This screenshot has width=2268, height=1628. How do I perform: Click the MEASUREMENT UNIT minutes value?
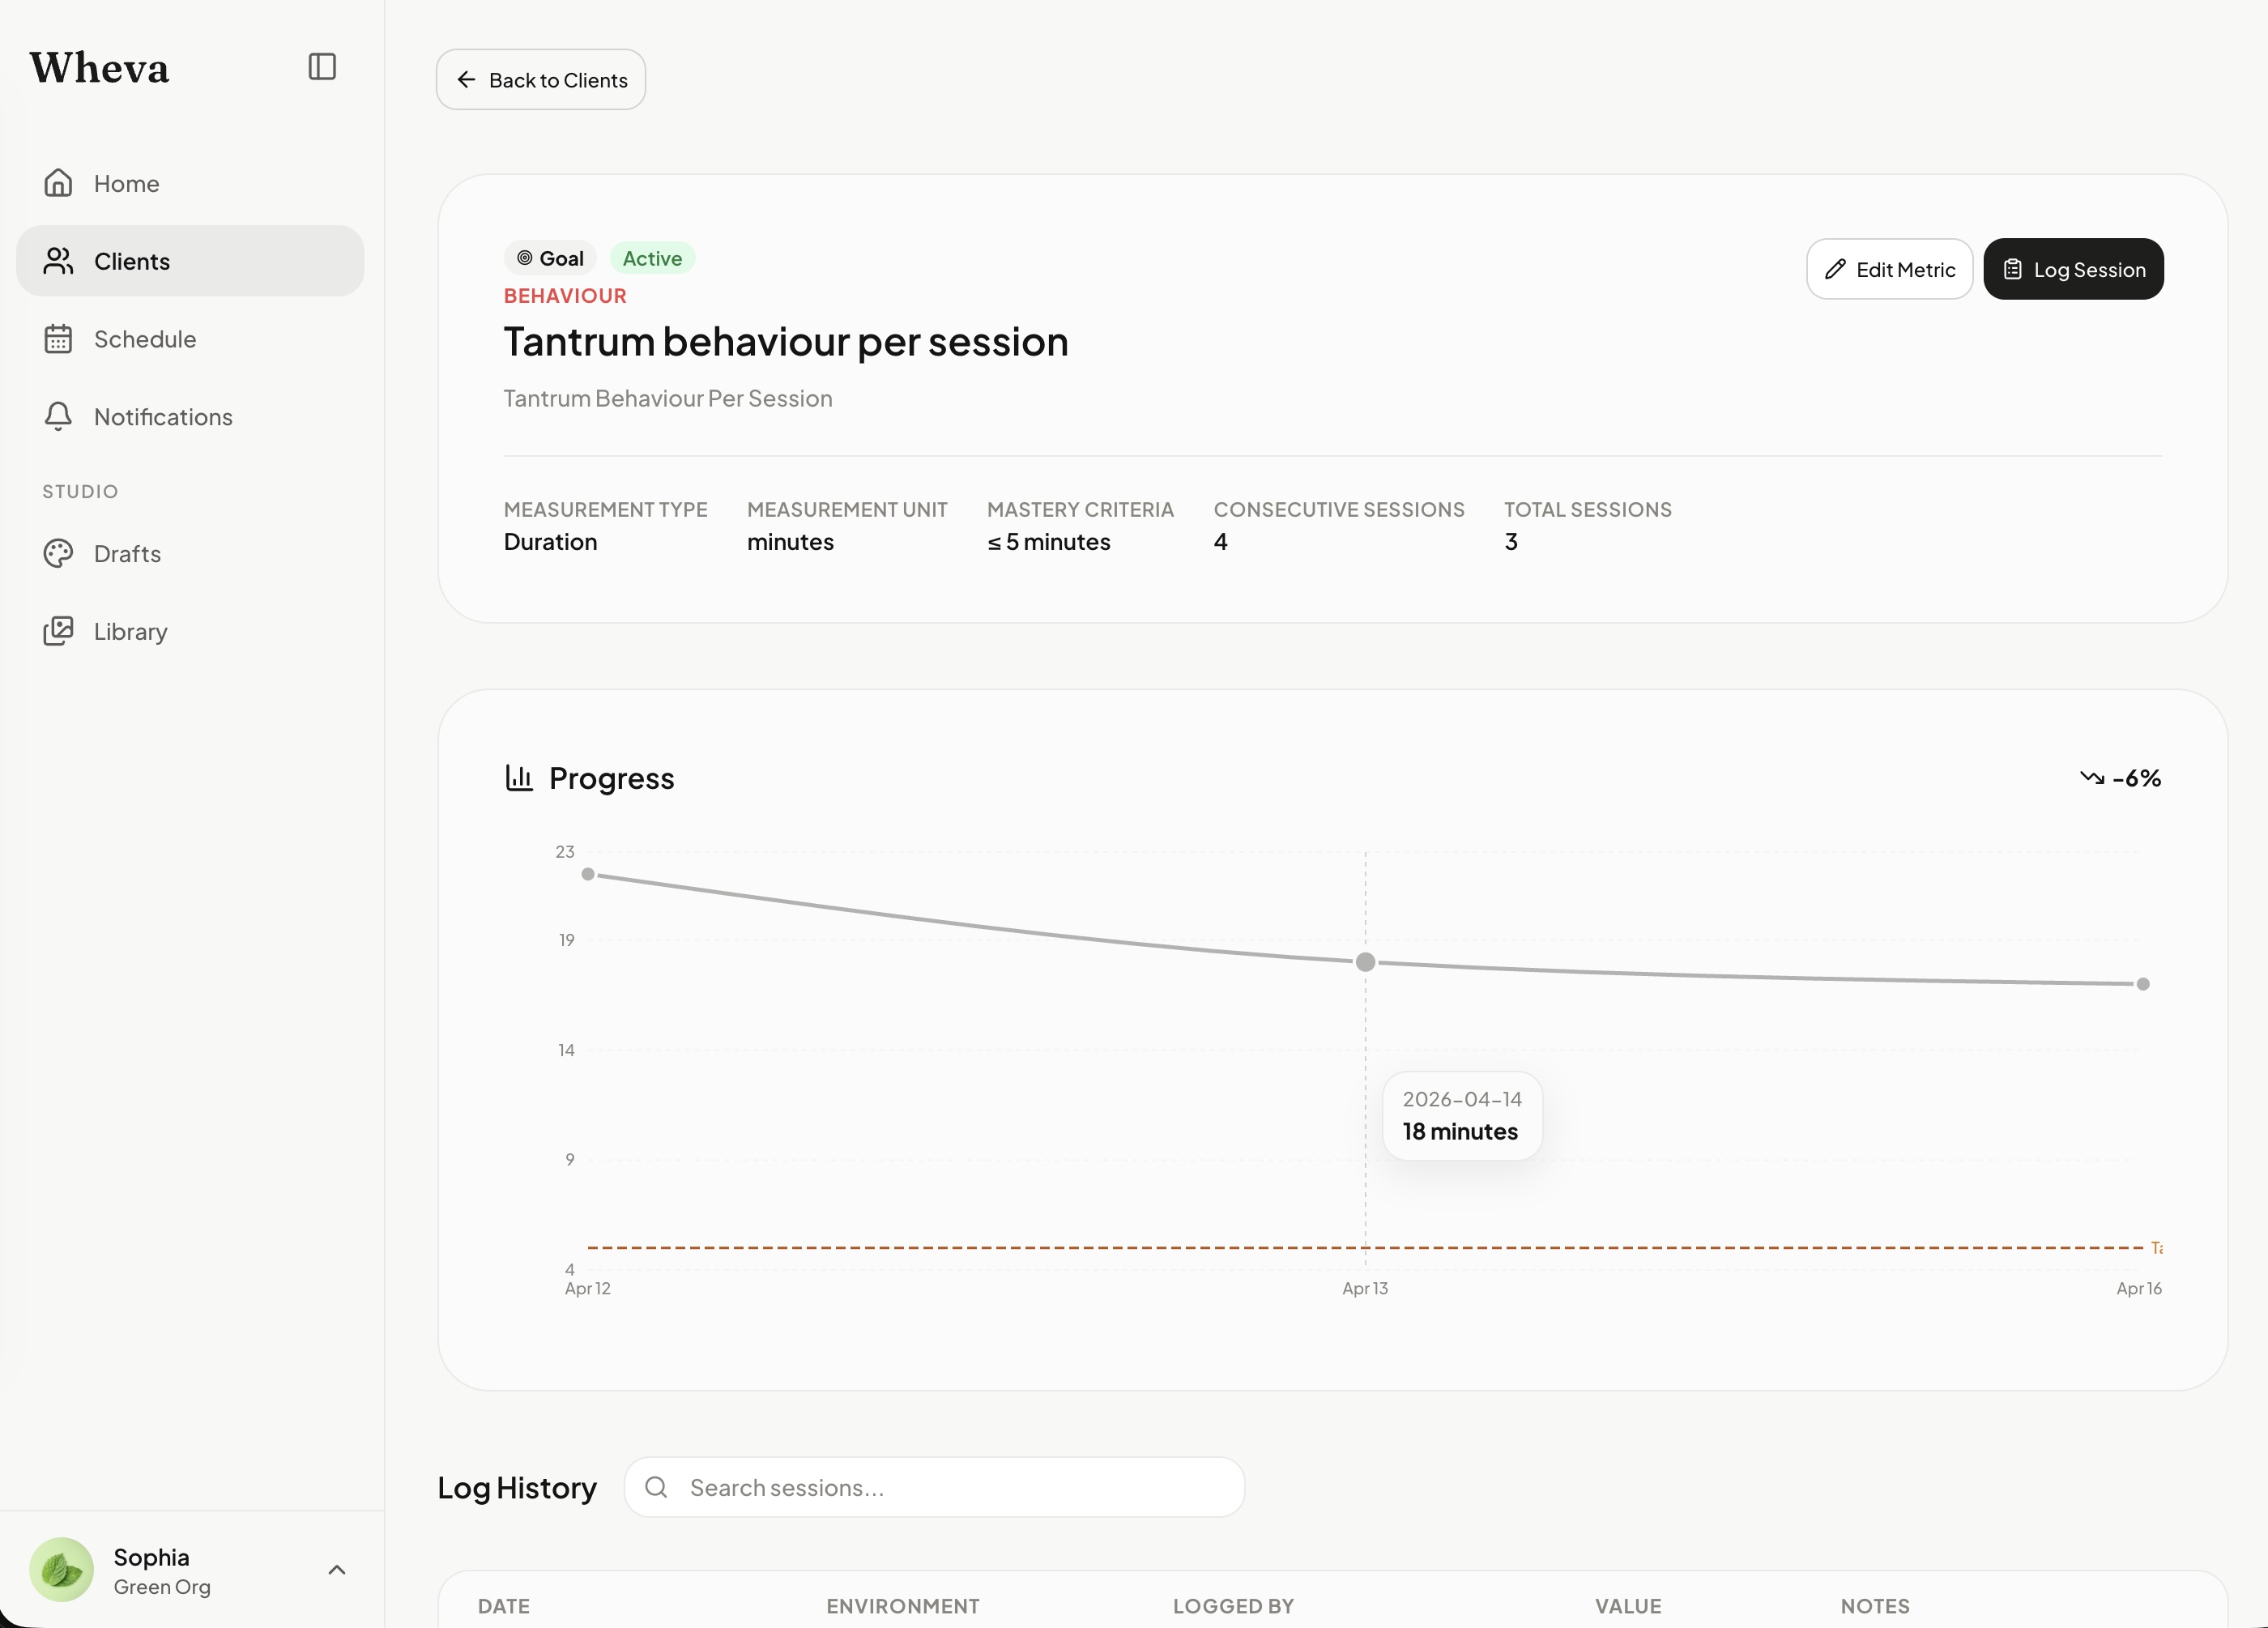click(790, 542)
